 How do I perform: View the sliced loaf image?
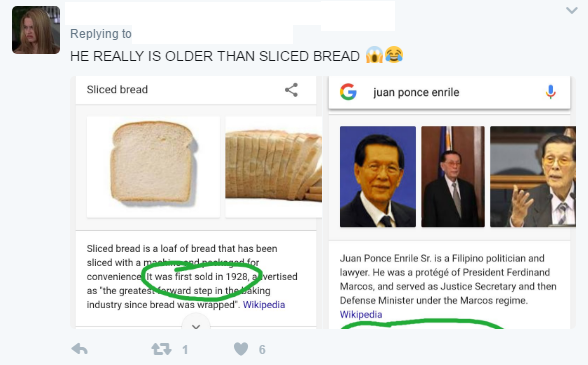[x=273, y=167]
